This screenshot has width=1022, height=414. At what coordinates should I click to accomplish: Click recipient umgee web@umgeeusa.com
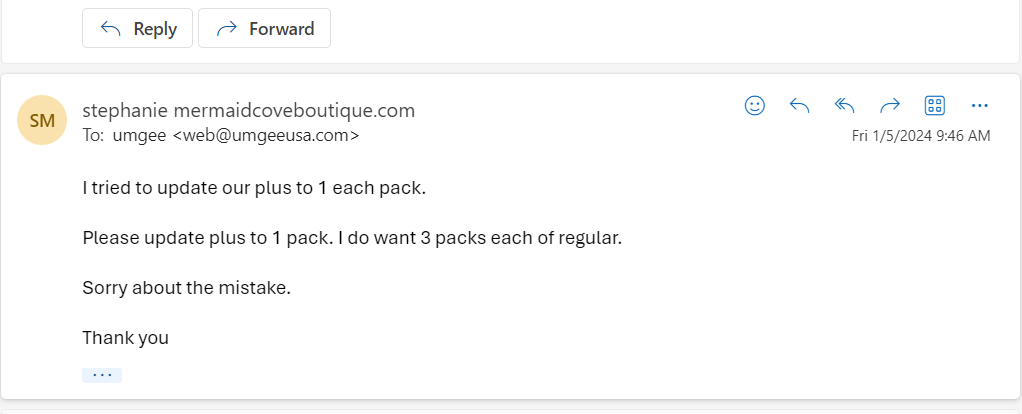pos(236,135)
